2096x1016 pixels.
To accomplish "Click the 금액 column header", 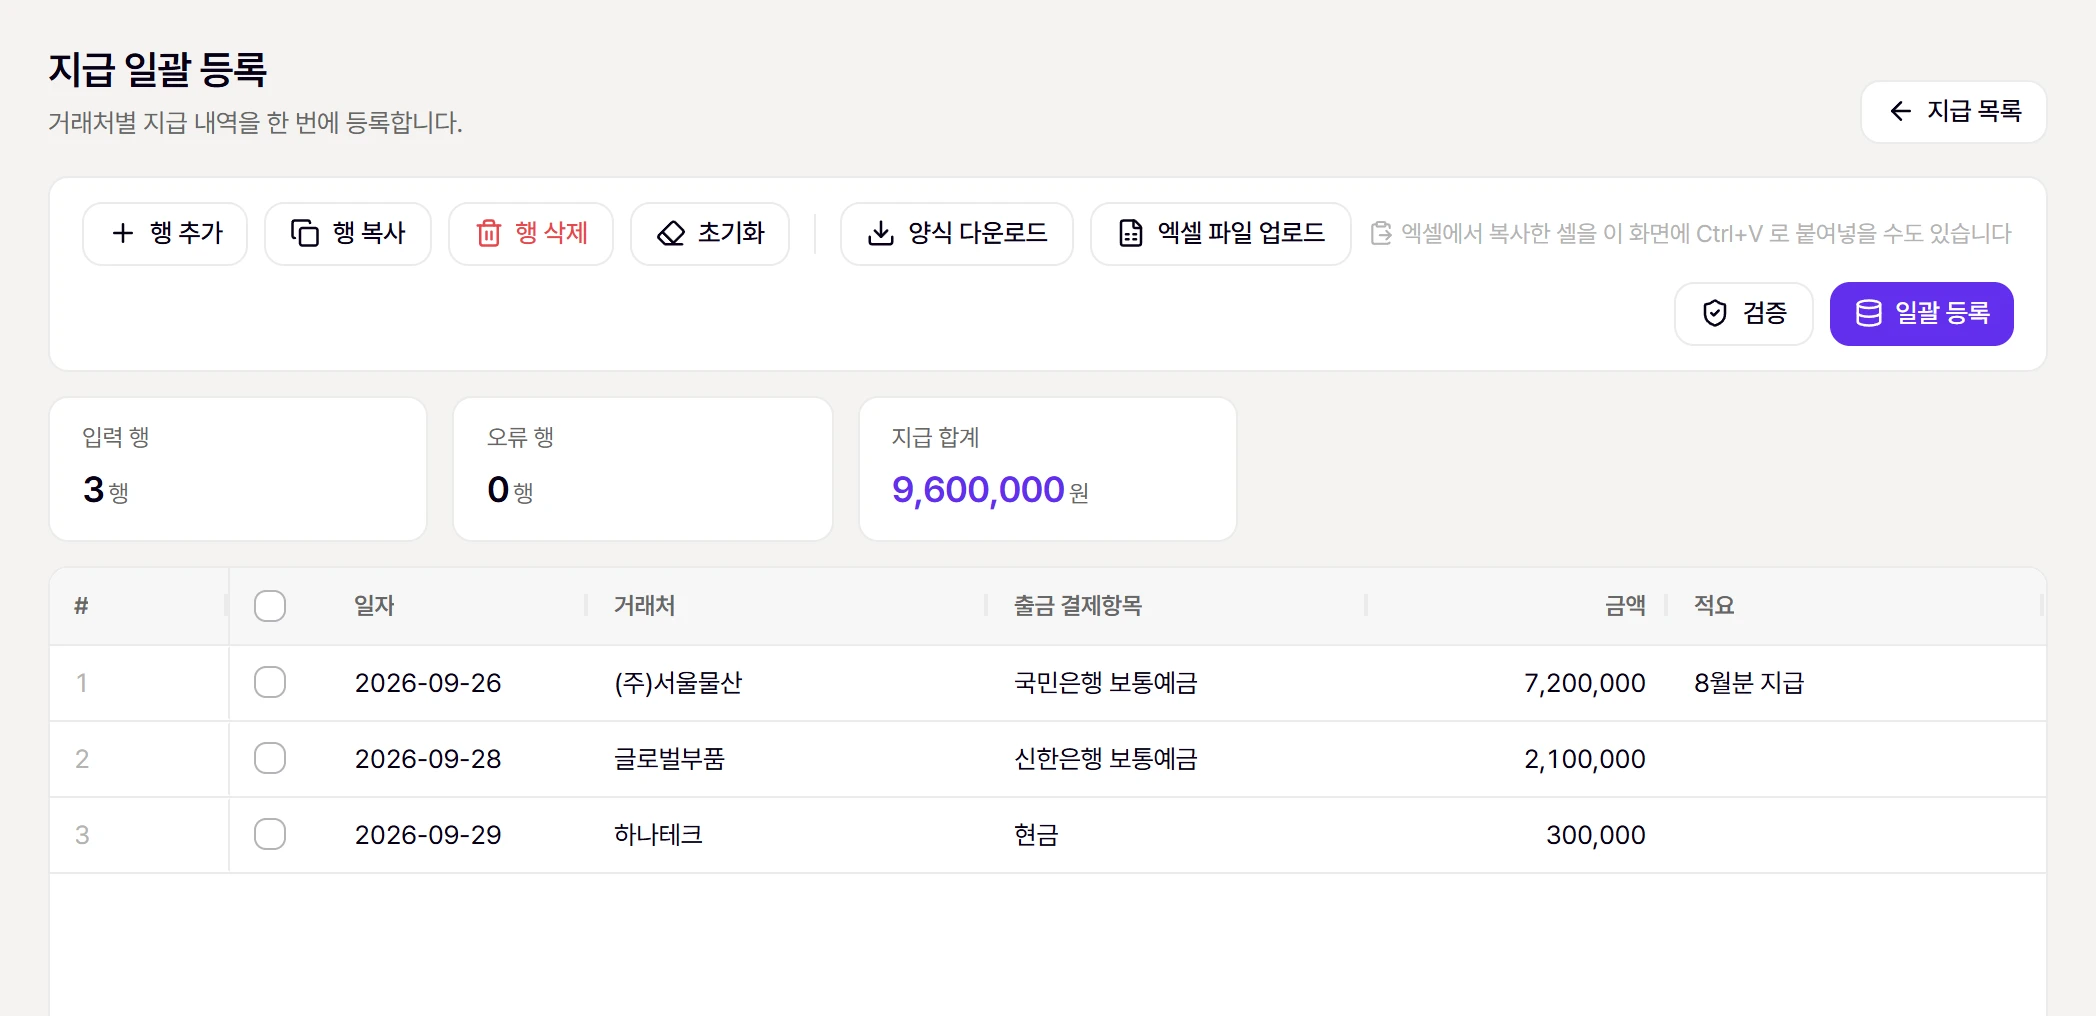I will click(1625, 606).
